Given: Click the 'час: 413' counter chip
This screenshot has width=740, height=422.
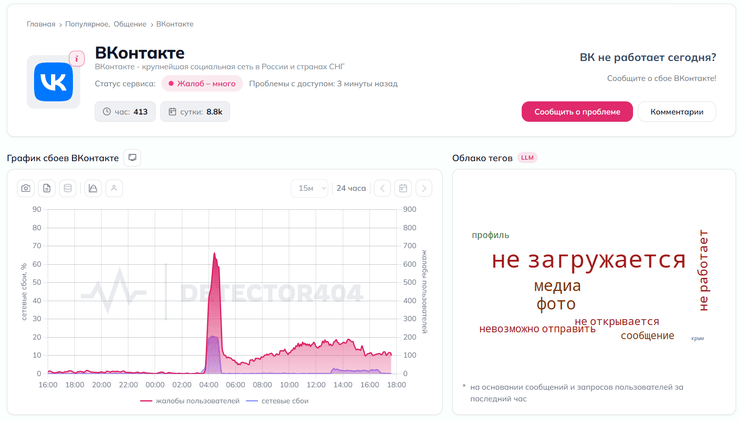Looking at the screenshot, I should [125, 112].
